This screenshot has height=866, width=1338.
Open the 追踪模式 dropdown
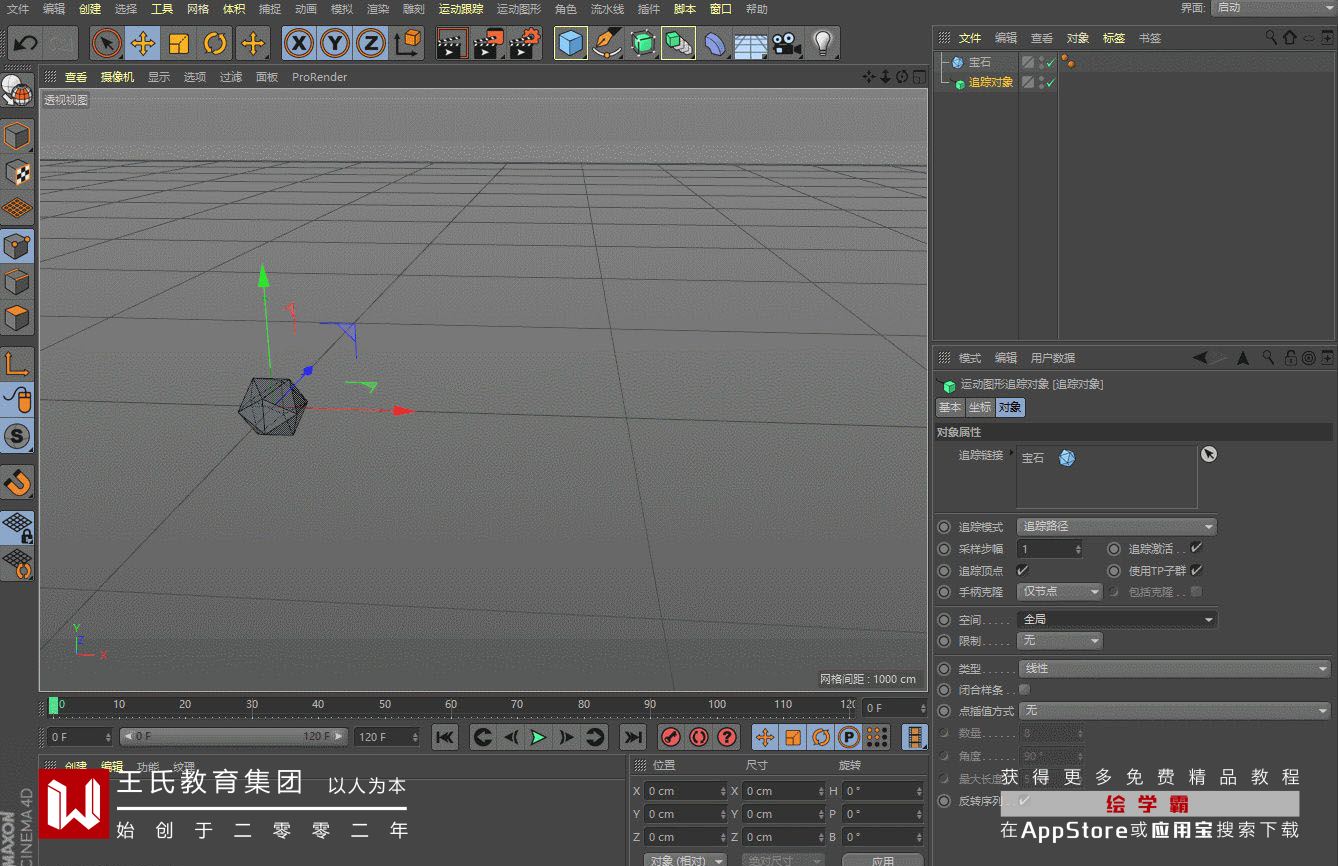(x=1117, y=526)
